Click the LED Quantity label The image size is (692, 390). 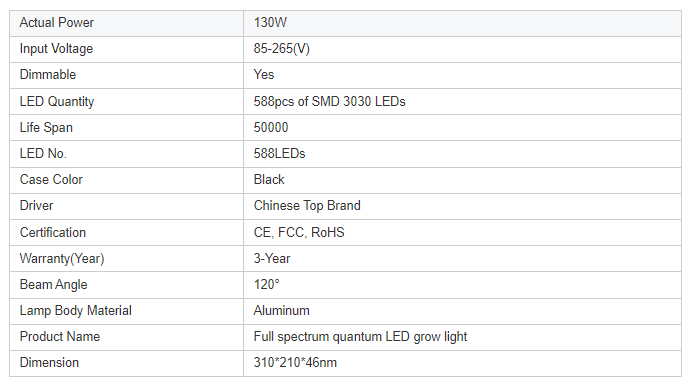57,101
